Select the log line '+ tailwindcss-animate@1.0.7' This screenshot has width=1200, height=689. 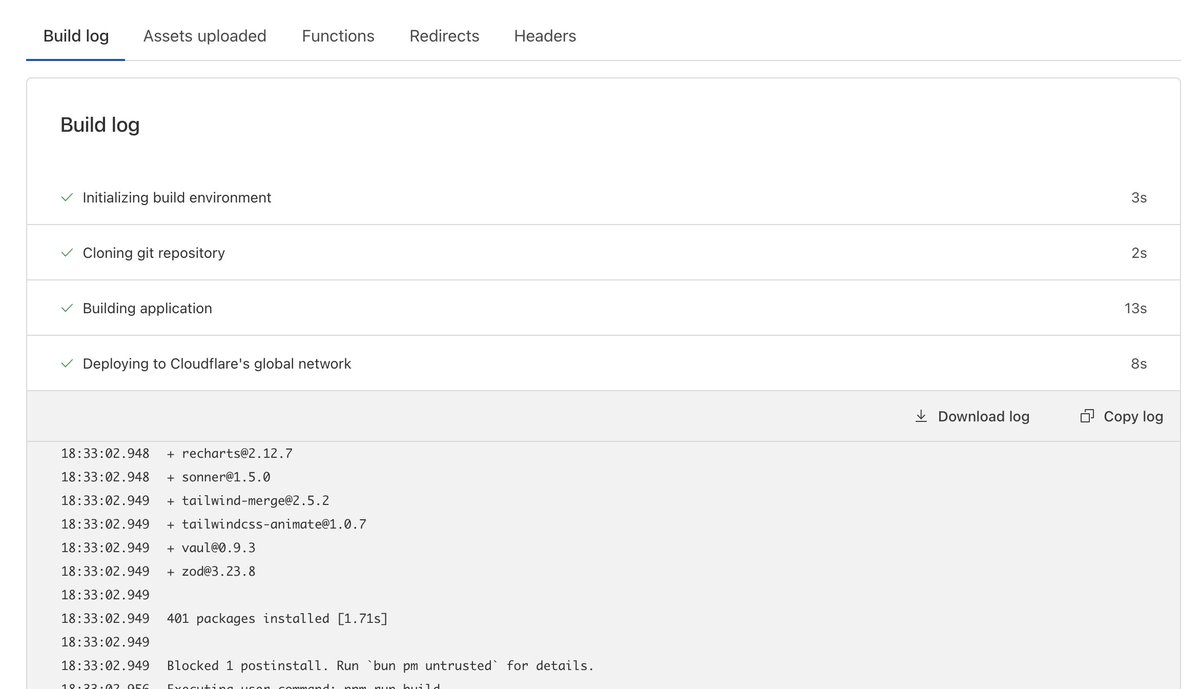[267, 524]
